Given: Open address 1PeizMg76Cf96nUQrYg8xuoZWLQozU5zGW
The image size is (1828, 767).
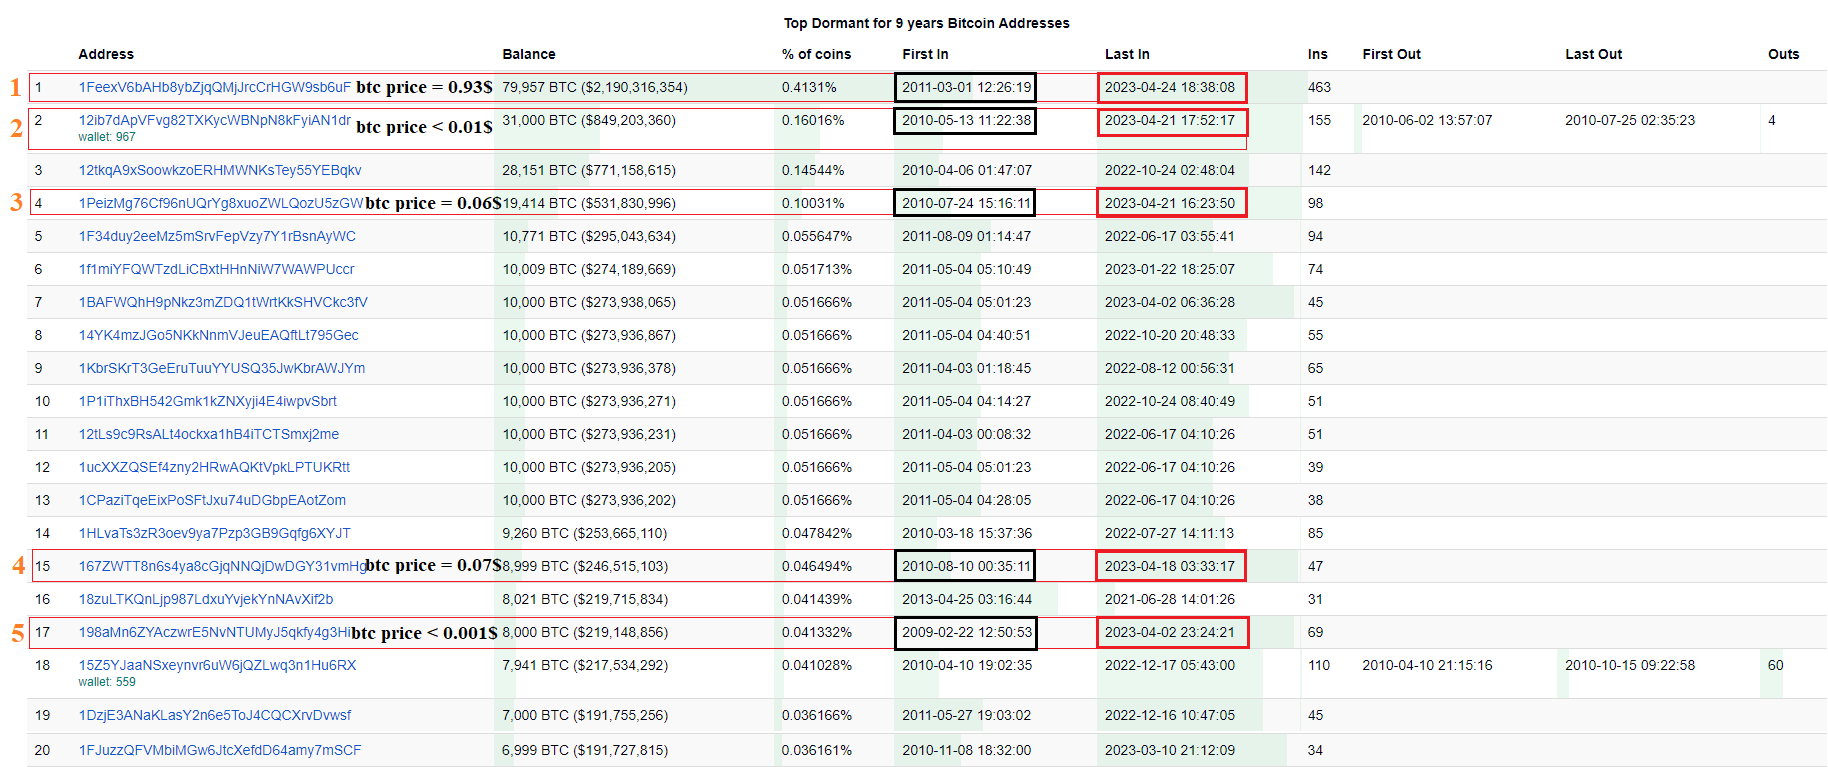Looking at the screenshot, I should coord(221,203).
